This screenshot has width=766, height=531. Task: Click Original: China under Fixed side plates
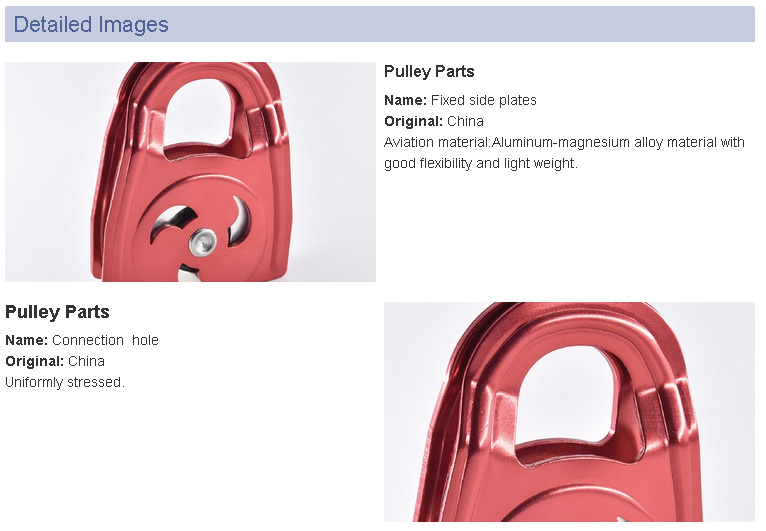point(434,121)
